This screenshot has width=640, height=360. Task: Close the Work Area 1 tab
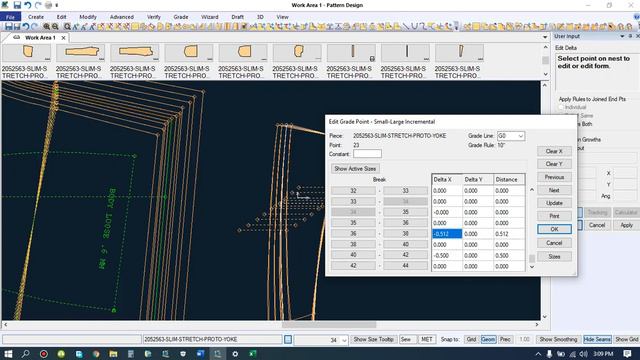[x=63, y=38]
